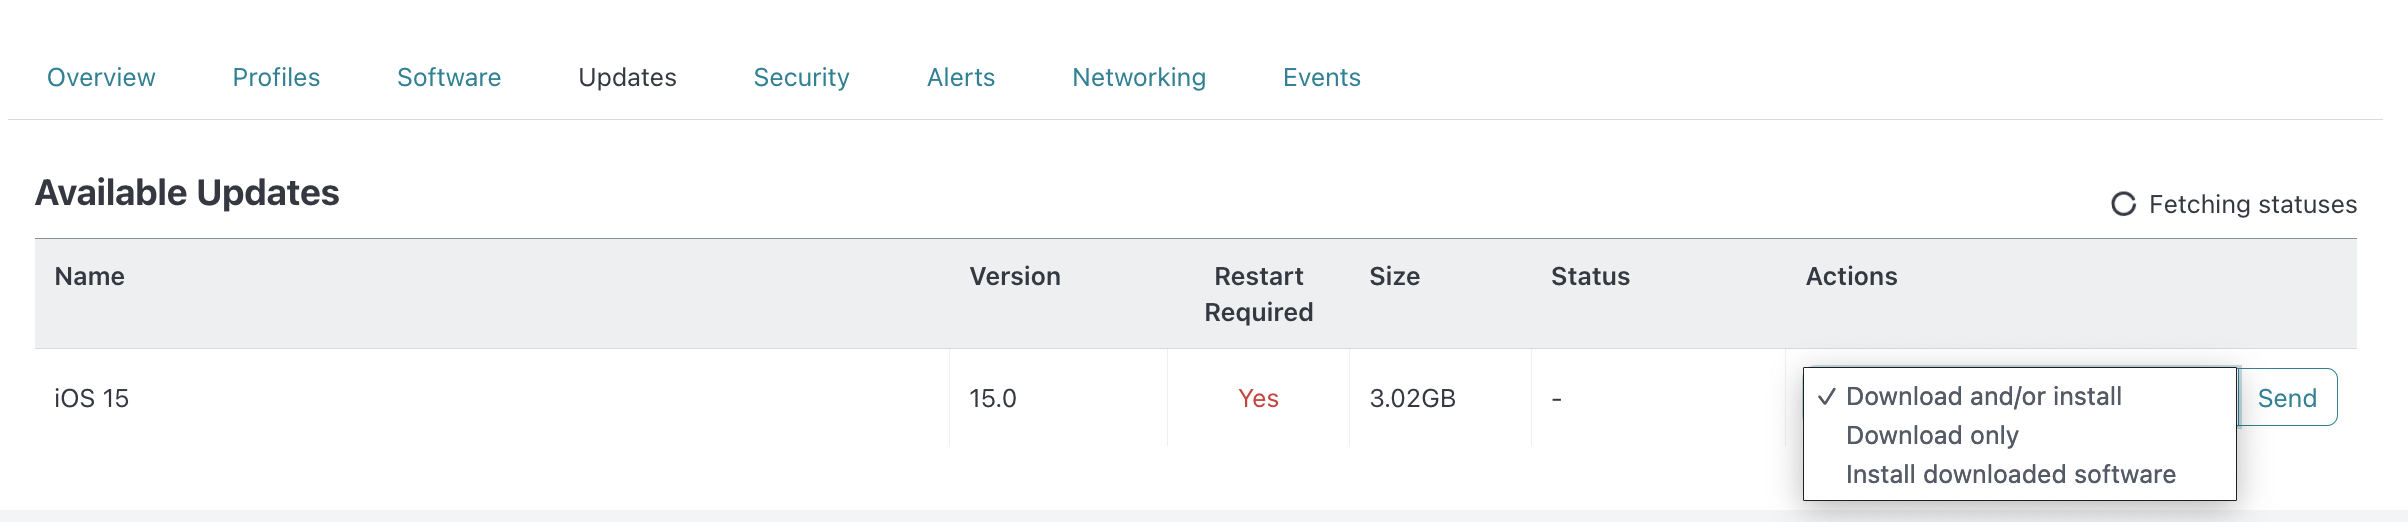Open the Overview tab

(101, 77)
